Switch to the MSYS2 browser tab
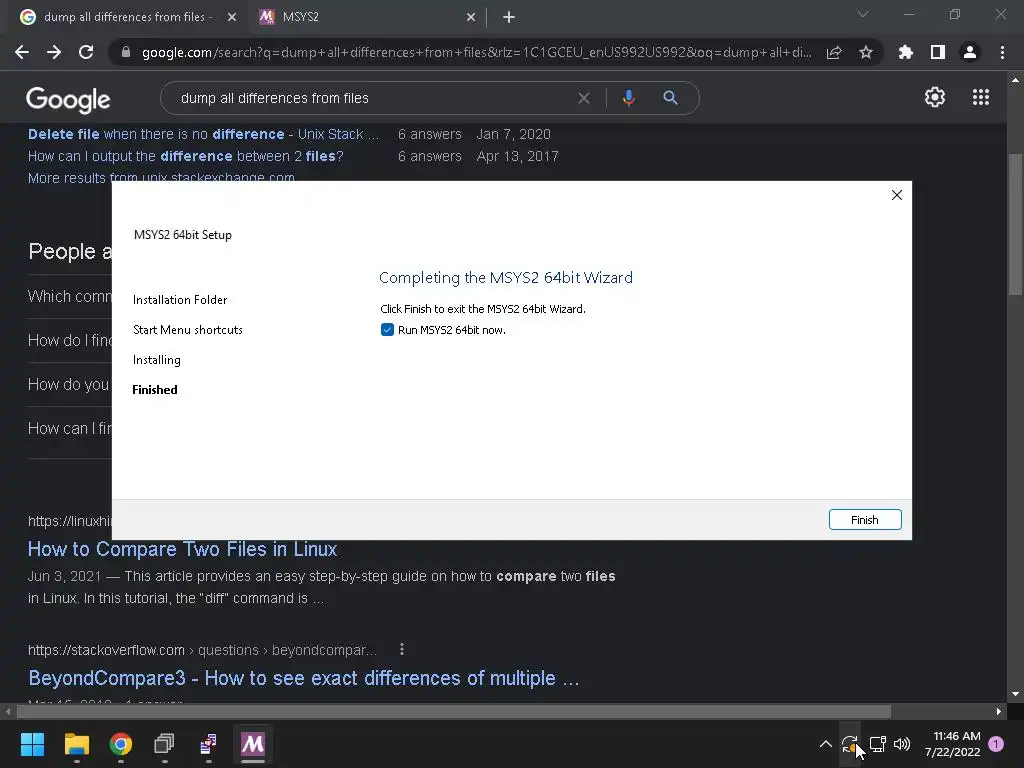This screenshot has height=768, width=1024. [x=366, y=17]
